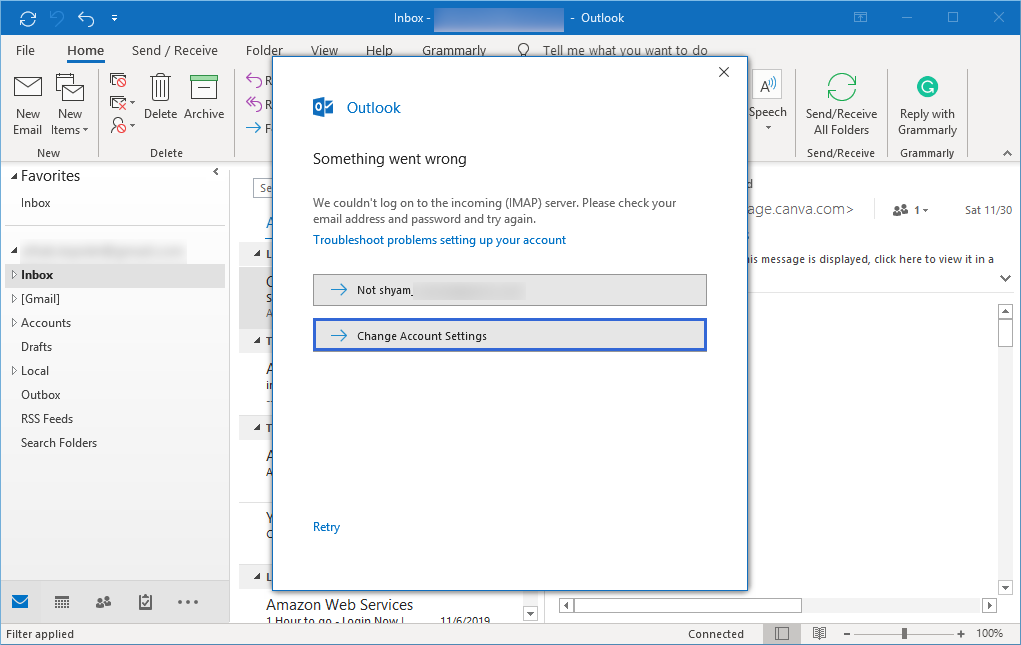Open Troubleshoot problems setting up your account link
The width and height of the screenshot is (1021, 645).
point(440,240)
